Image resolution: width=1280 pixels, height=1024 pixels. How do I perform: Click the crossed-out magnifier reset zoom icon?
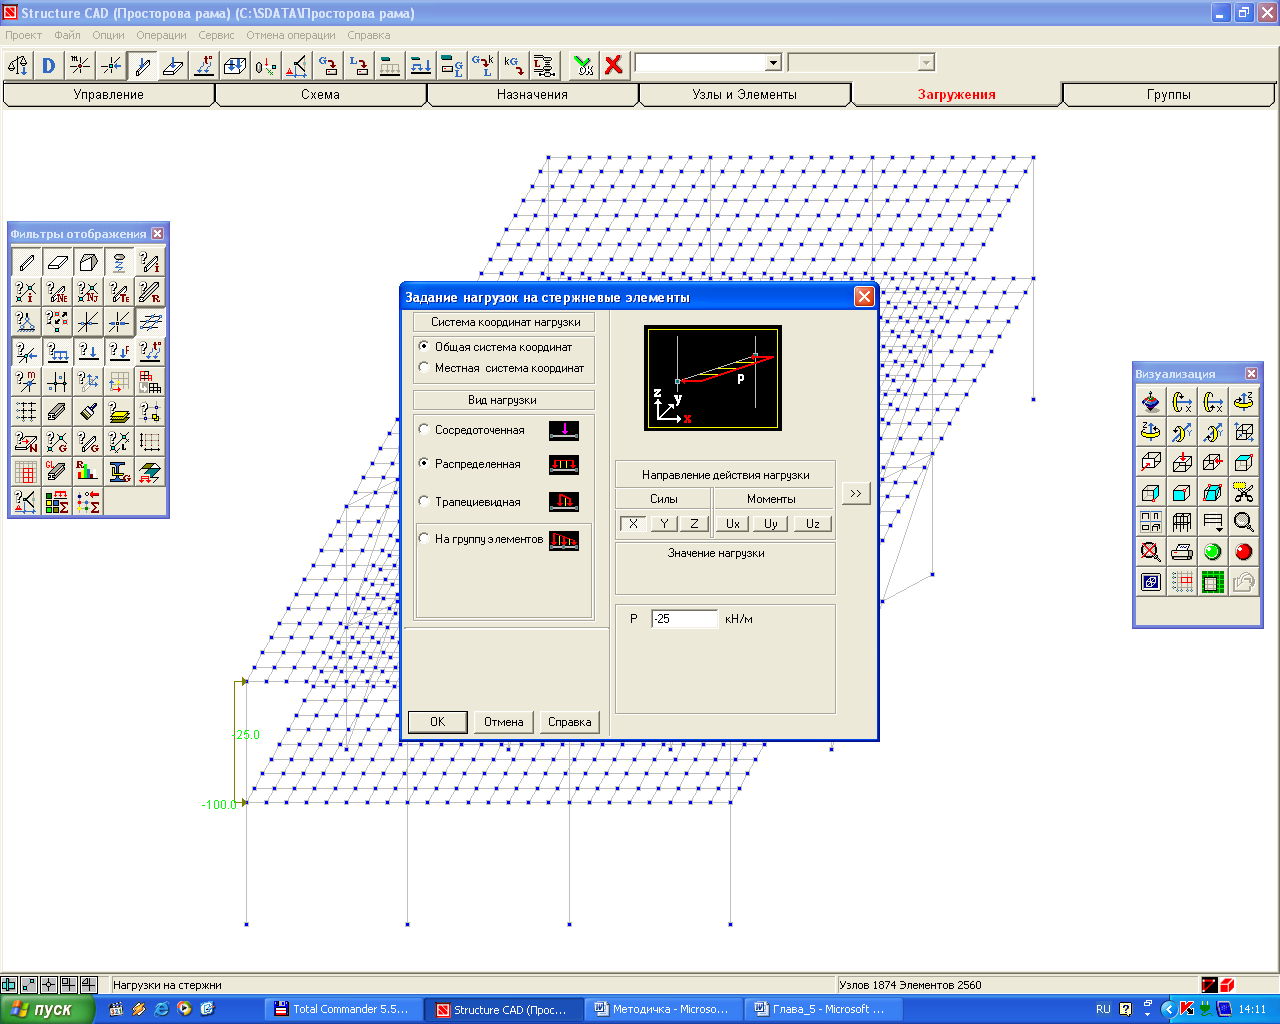tap(1151, 552)
